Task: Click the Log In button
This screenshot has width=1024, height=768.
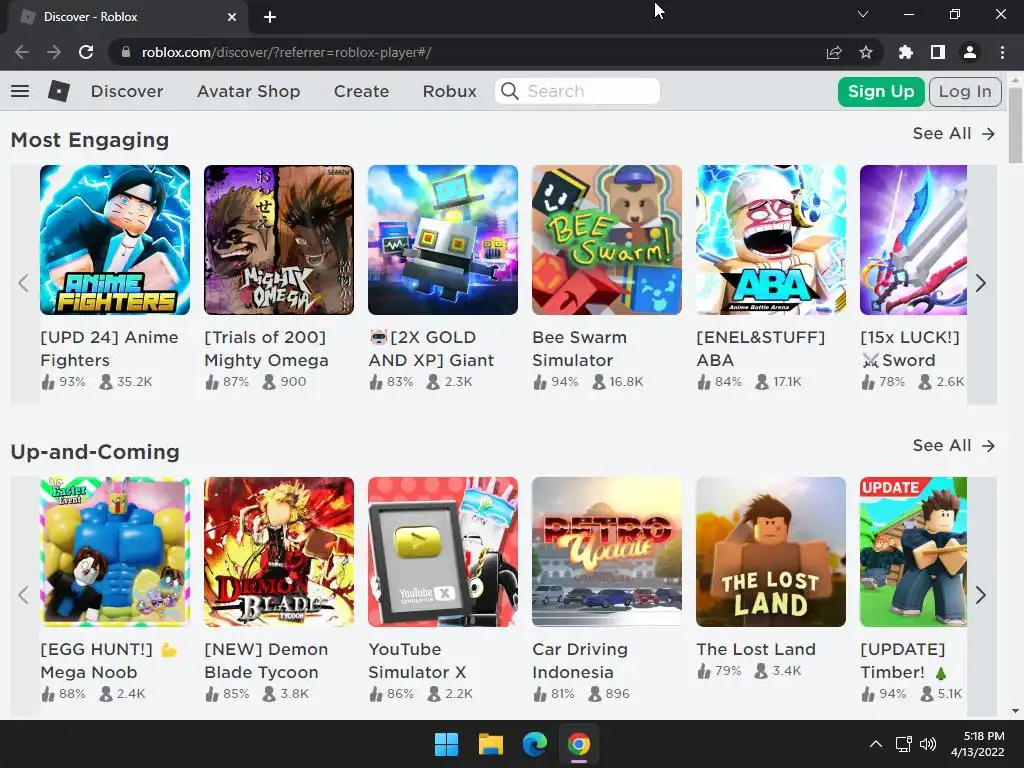Action: click(x=965, y=91)
